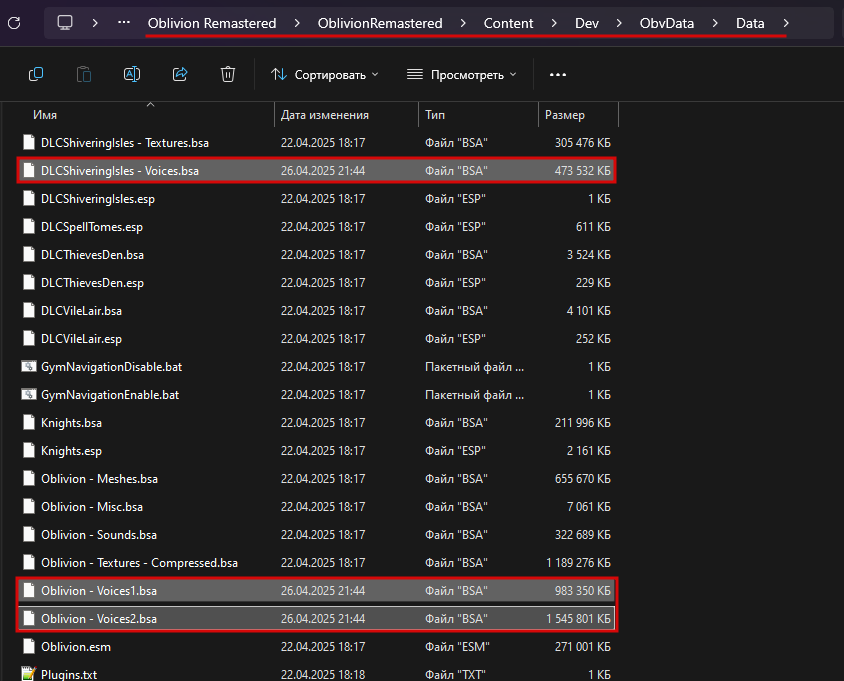Click the Data breadcrumb segment

click(750, 23)
